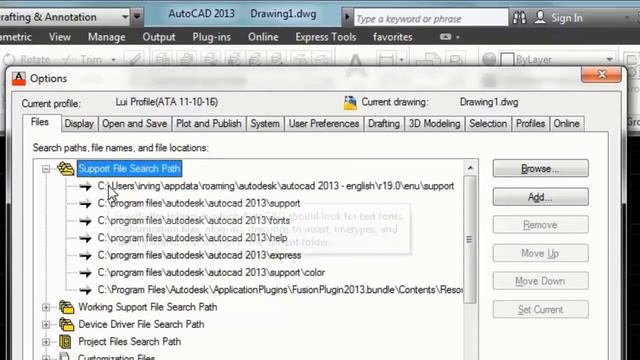Select Device Driver File Search Path item

point(141,324)
